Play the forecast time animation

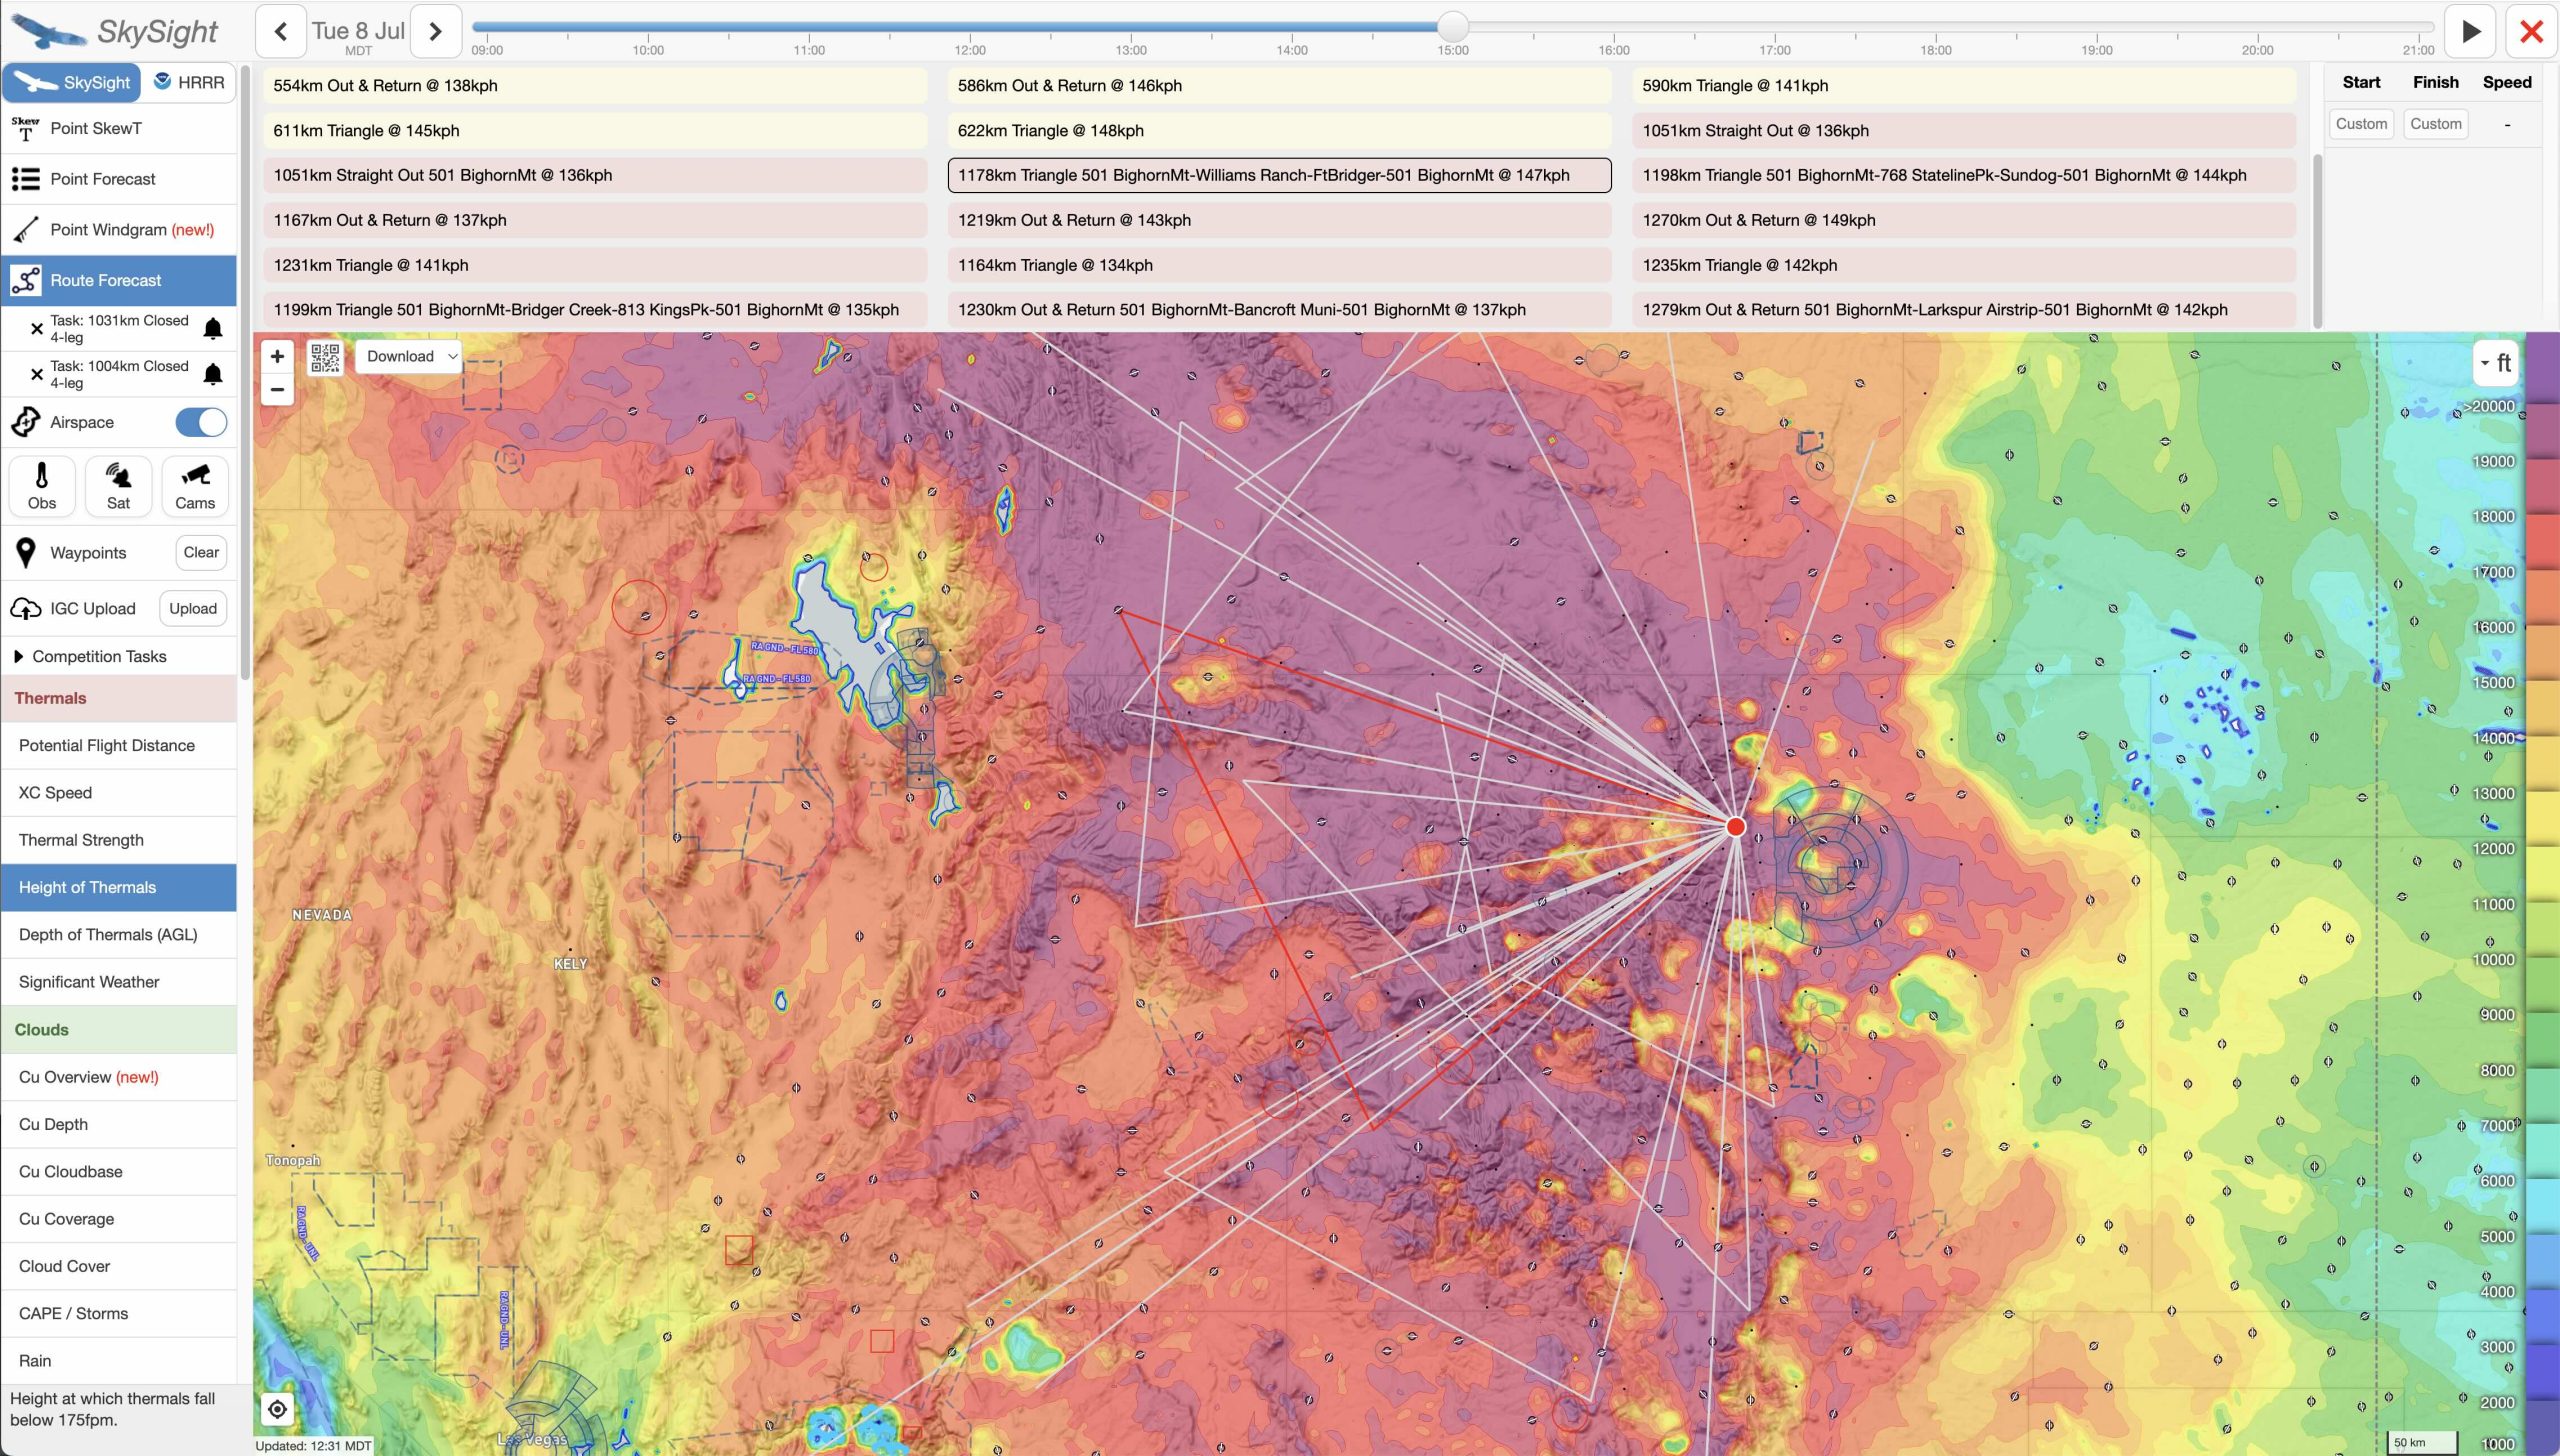[2470, 31]
